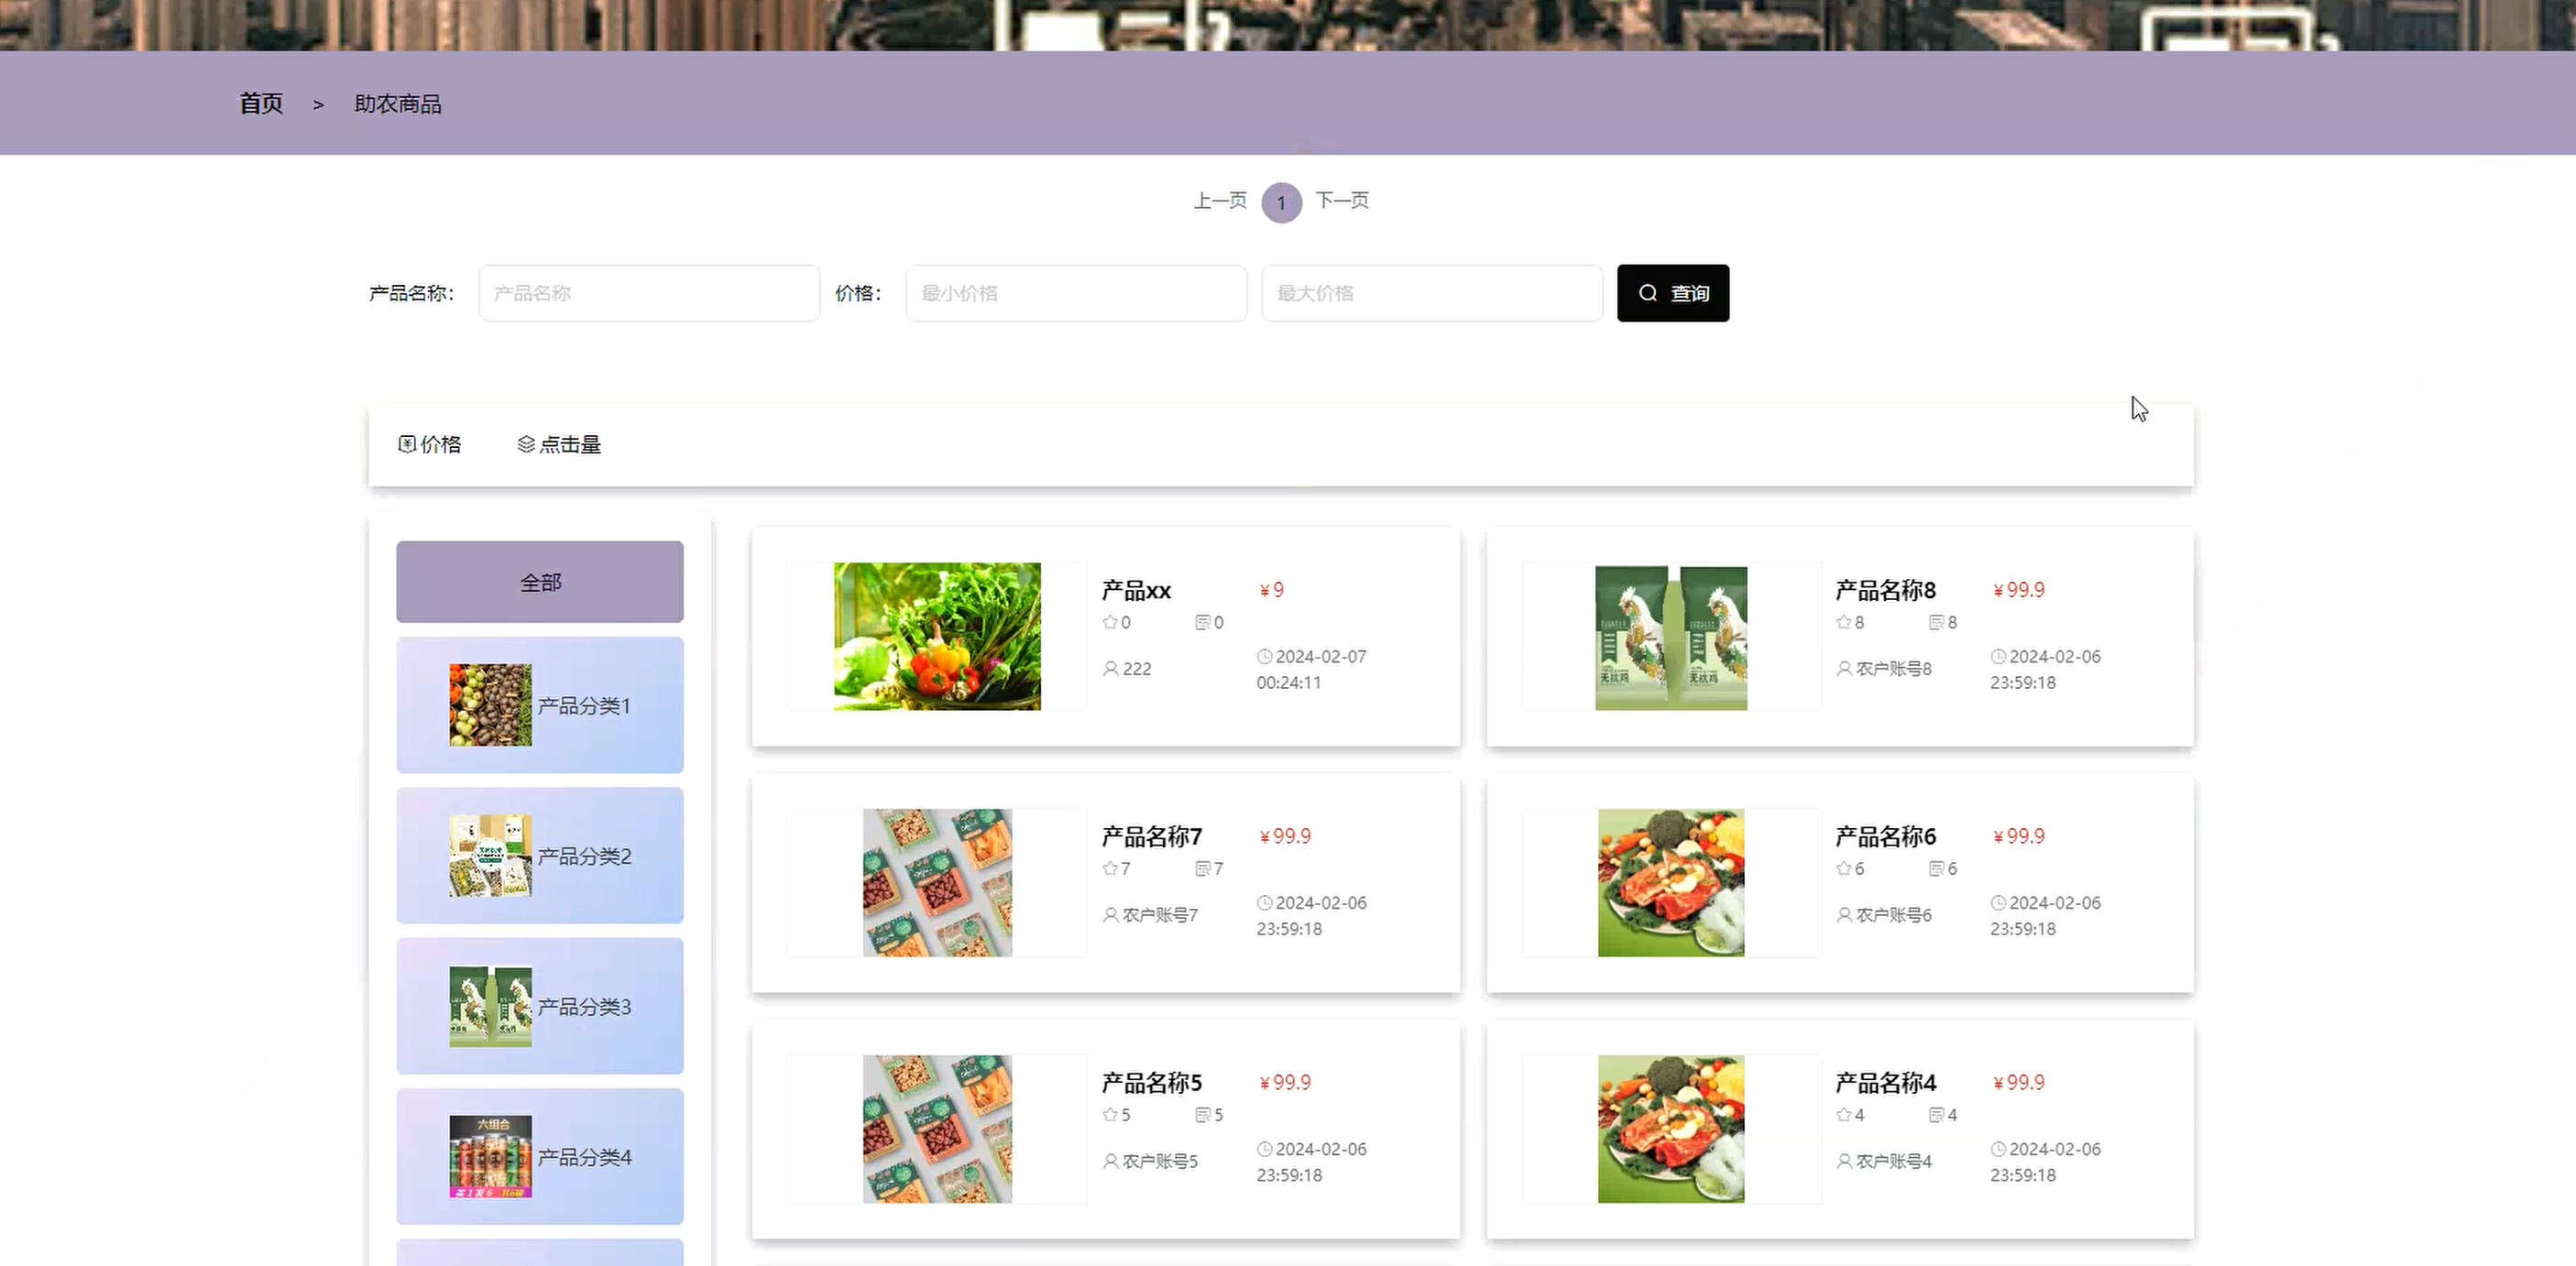Open 产品名称7 product image

937,882
